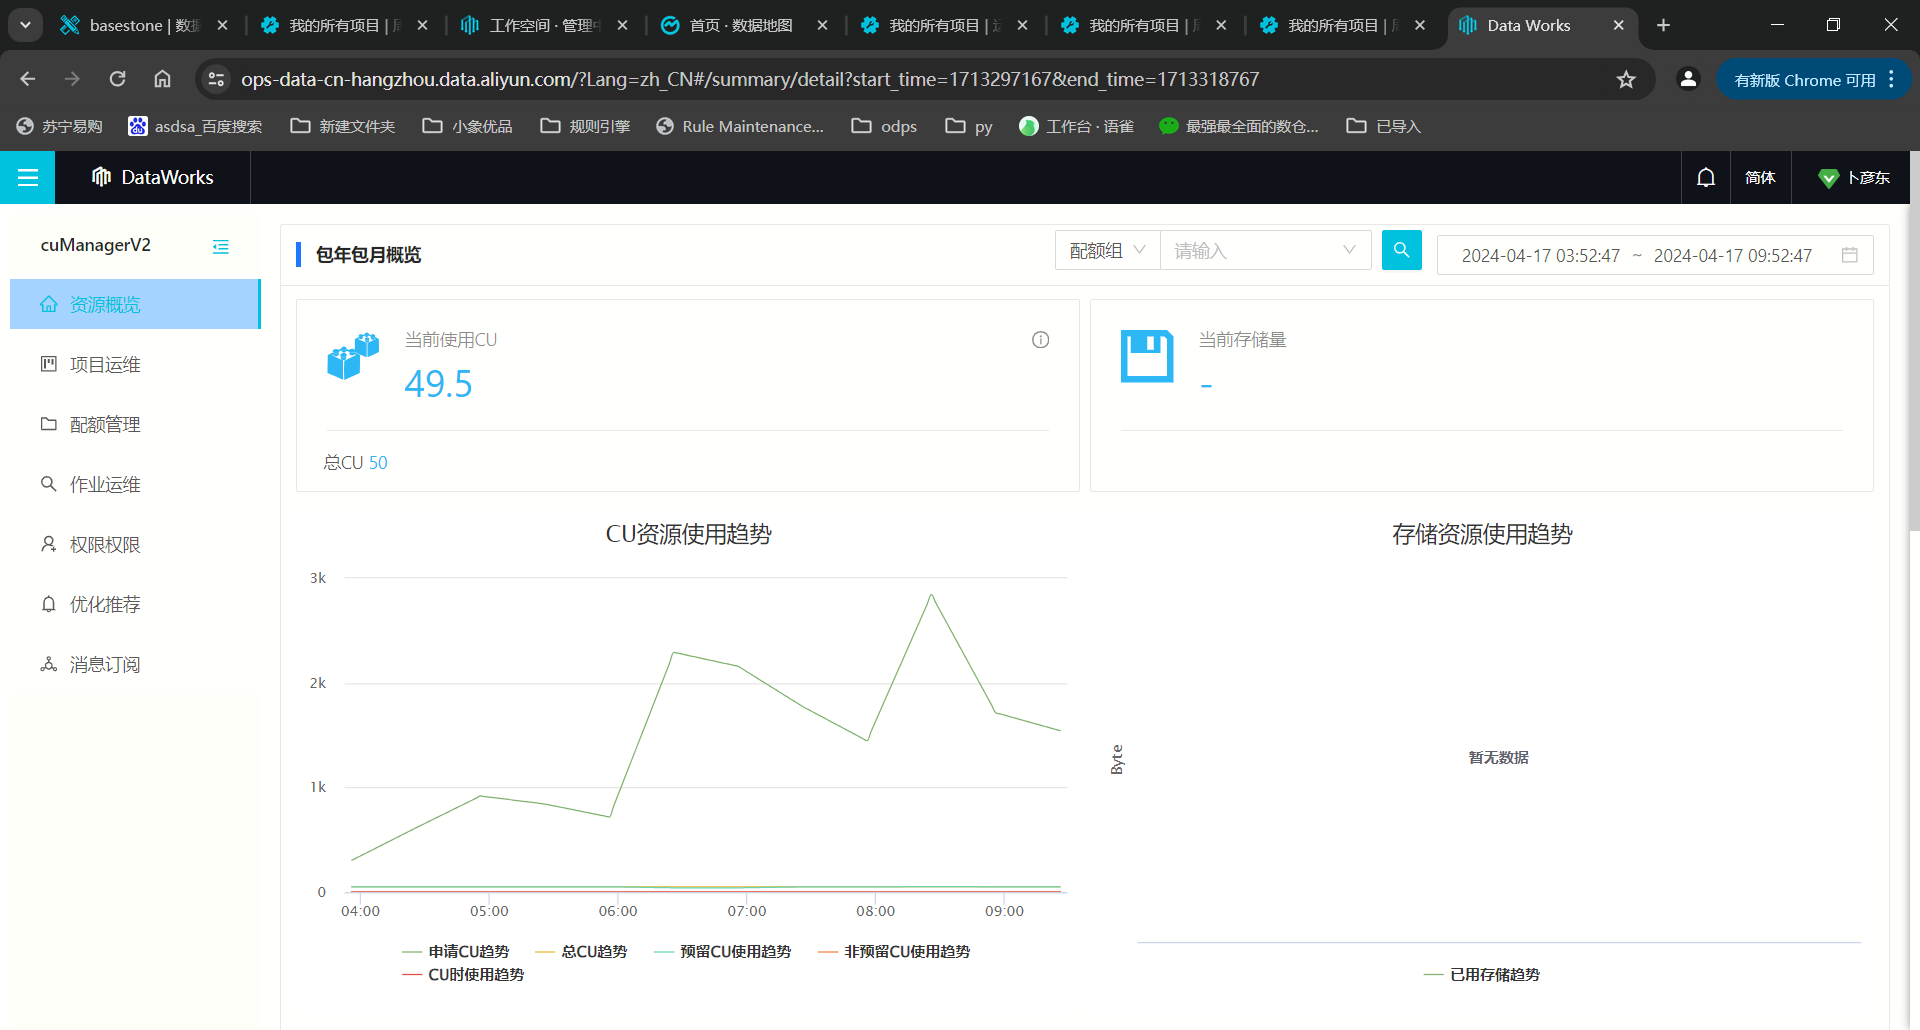
Task: Click the 总CU value 50
Action: [378, 462]
